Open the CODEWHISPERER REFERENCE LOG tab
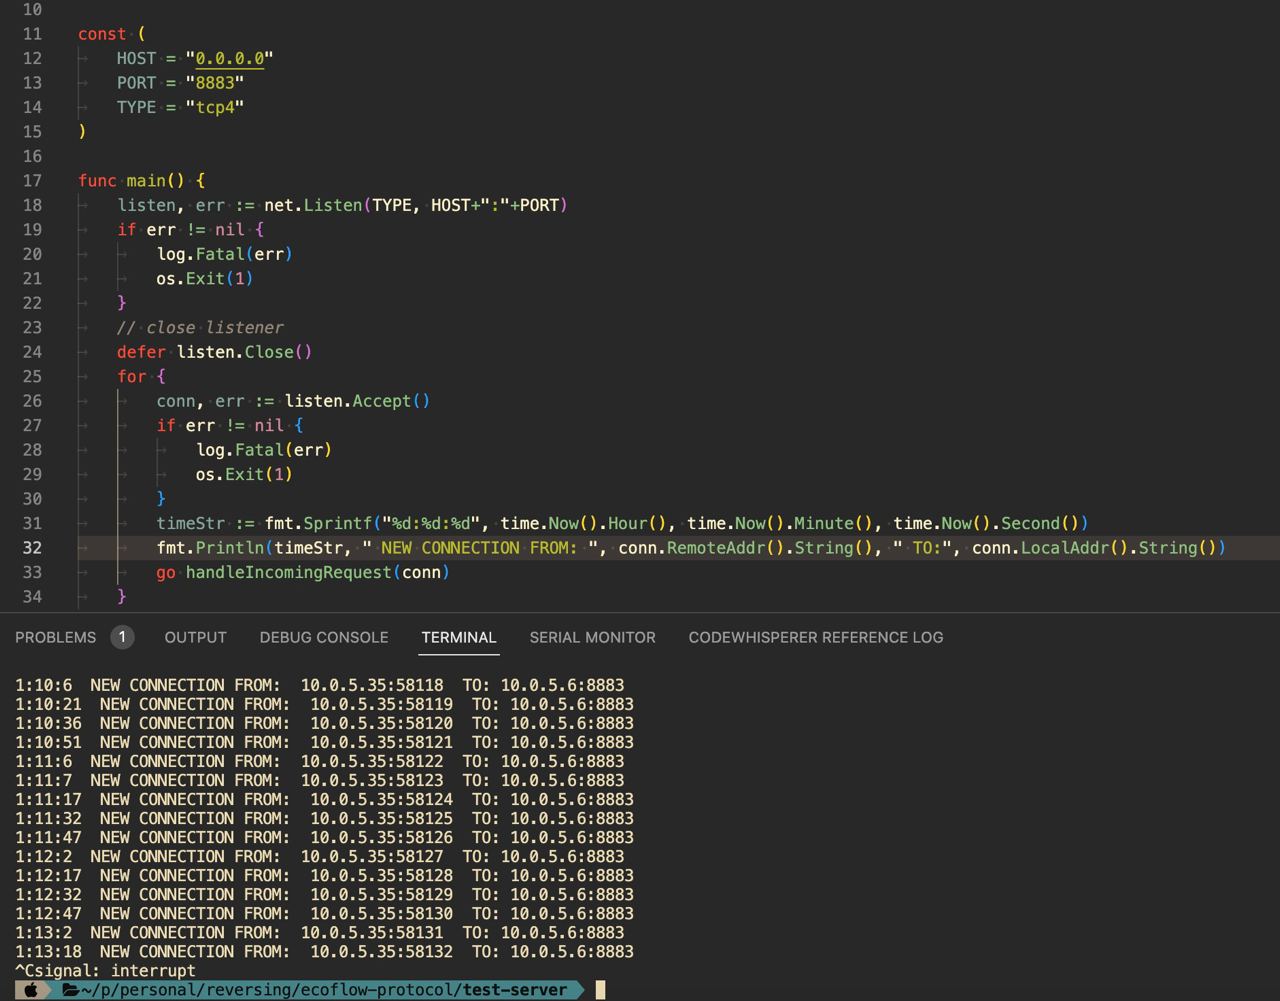The image size is (1280, 1001). click(816, 637)
